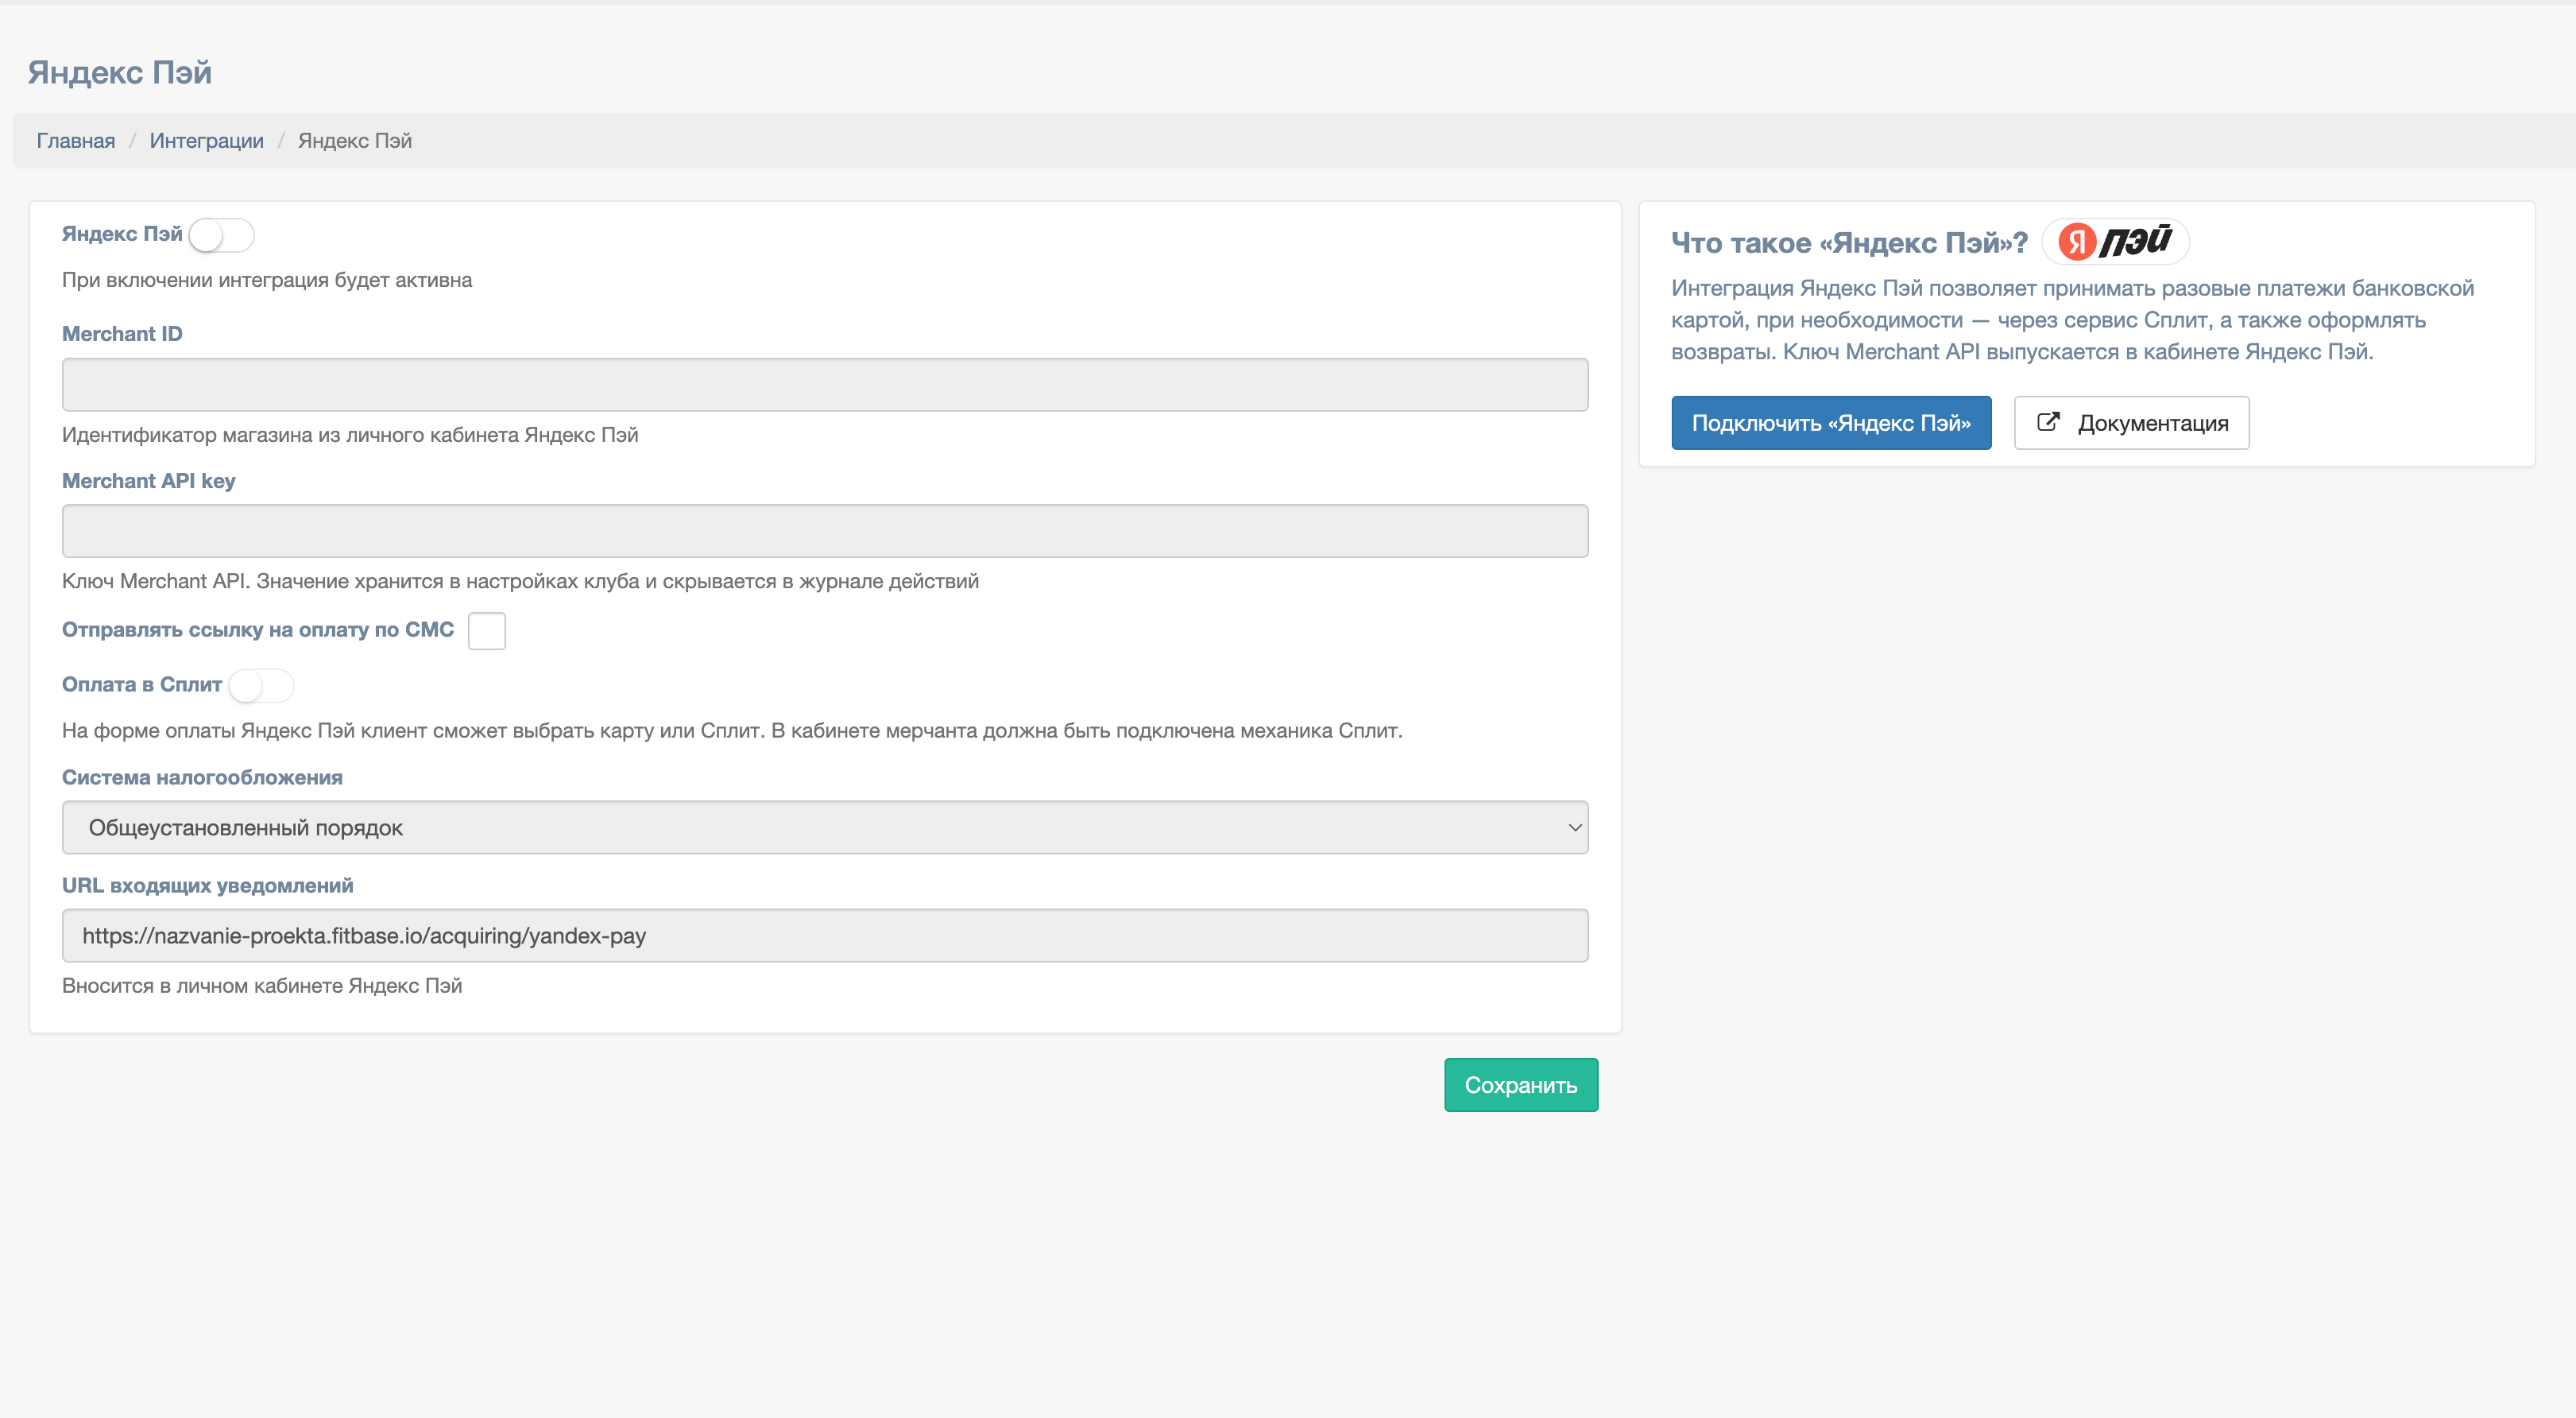Open the Система налогообложения dropdown
The height and width of the screenshot is (1418, 2576).
pyautogui.click(x=825, y=828)
